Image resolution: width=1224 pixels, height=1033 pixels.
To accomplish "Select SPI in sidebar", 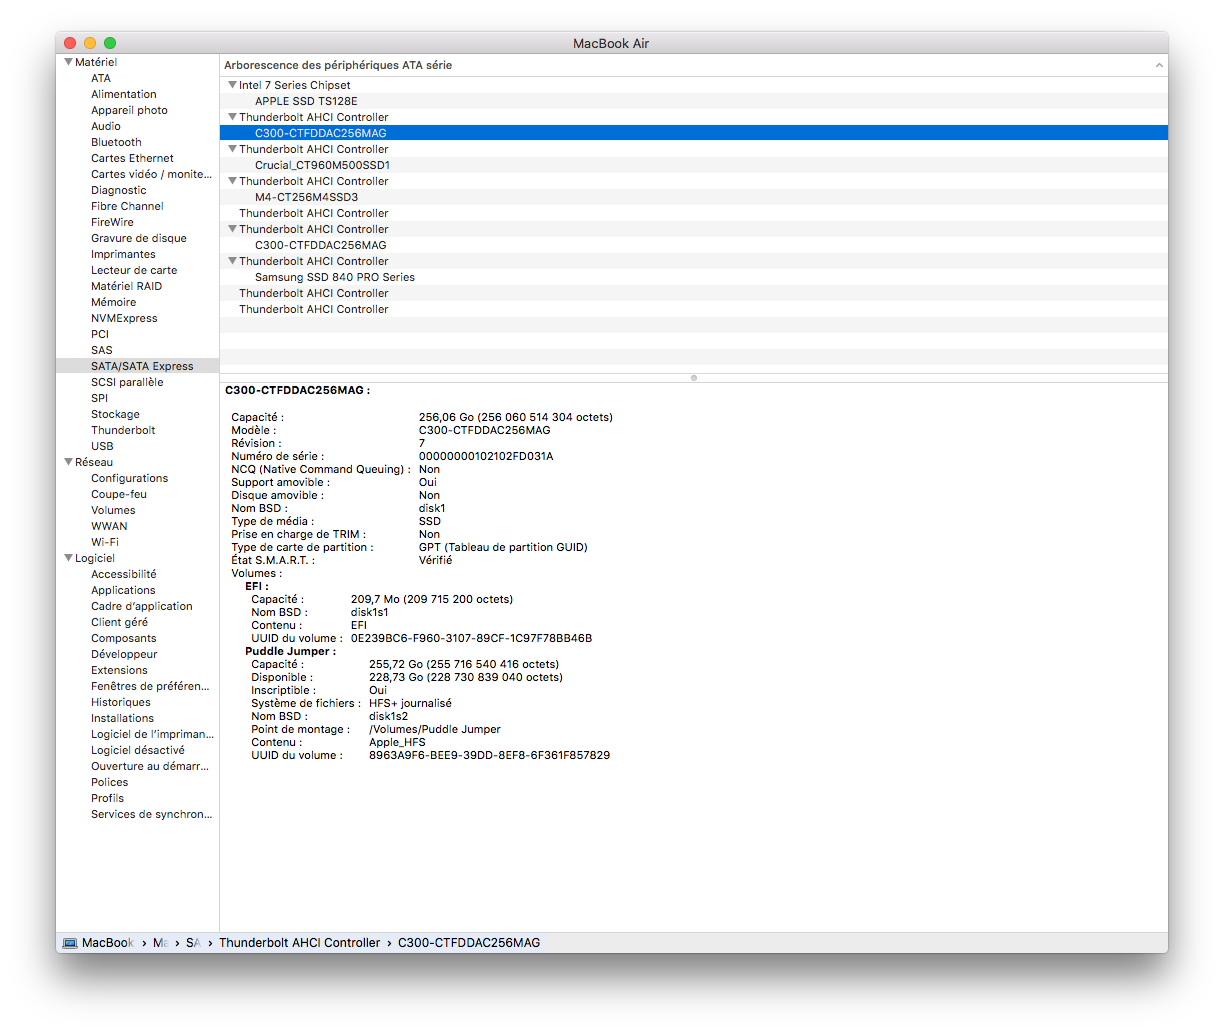I will click(x=99, y=398).
